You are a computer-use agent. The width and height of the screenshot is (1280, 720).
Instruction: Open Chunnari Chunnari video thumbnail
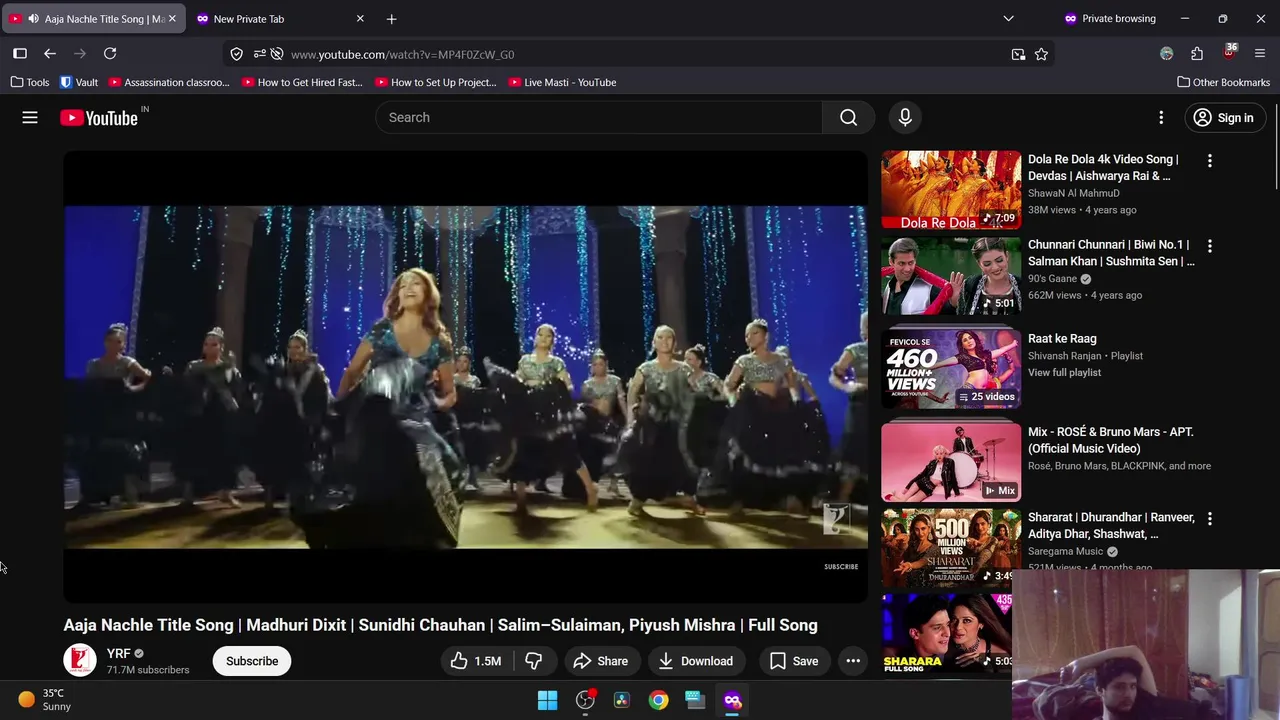951,276
